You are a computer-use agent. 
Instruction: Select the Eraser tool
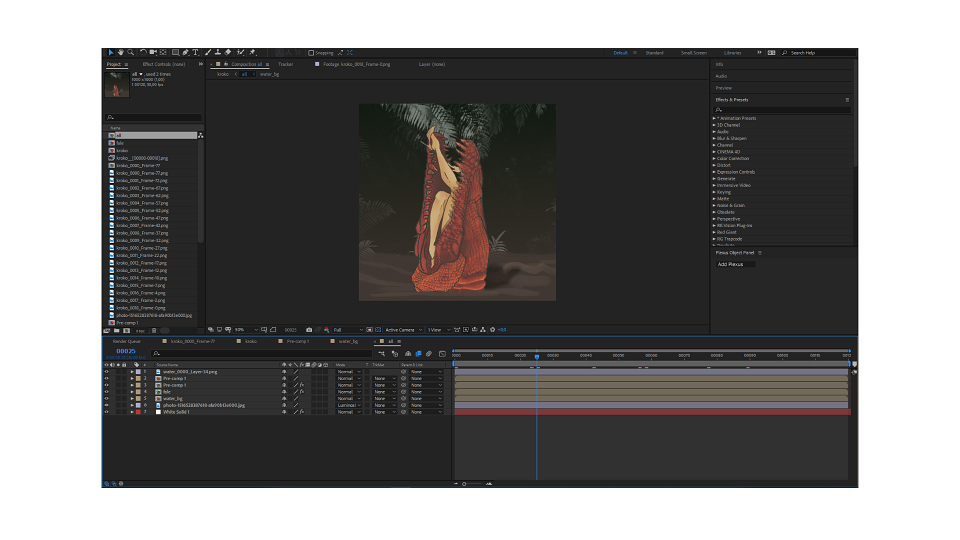click(x=228, y=53)
